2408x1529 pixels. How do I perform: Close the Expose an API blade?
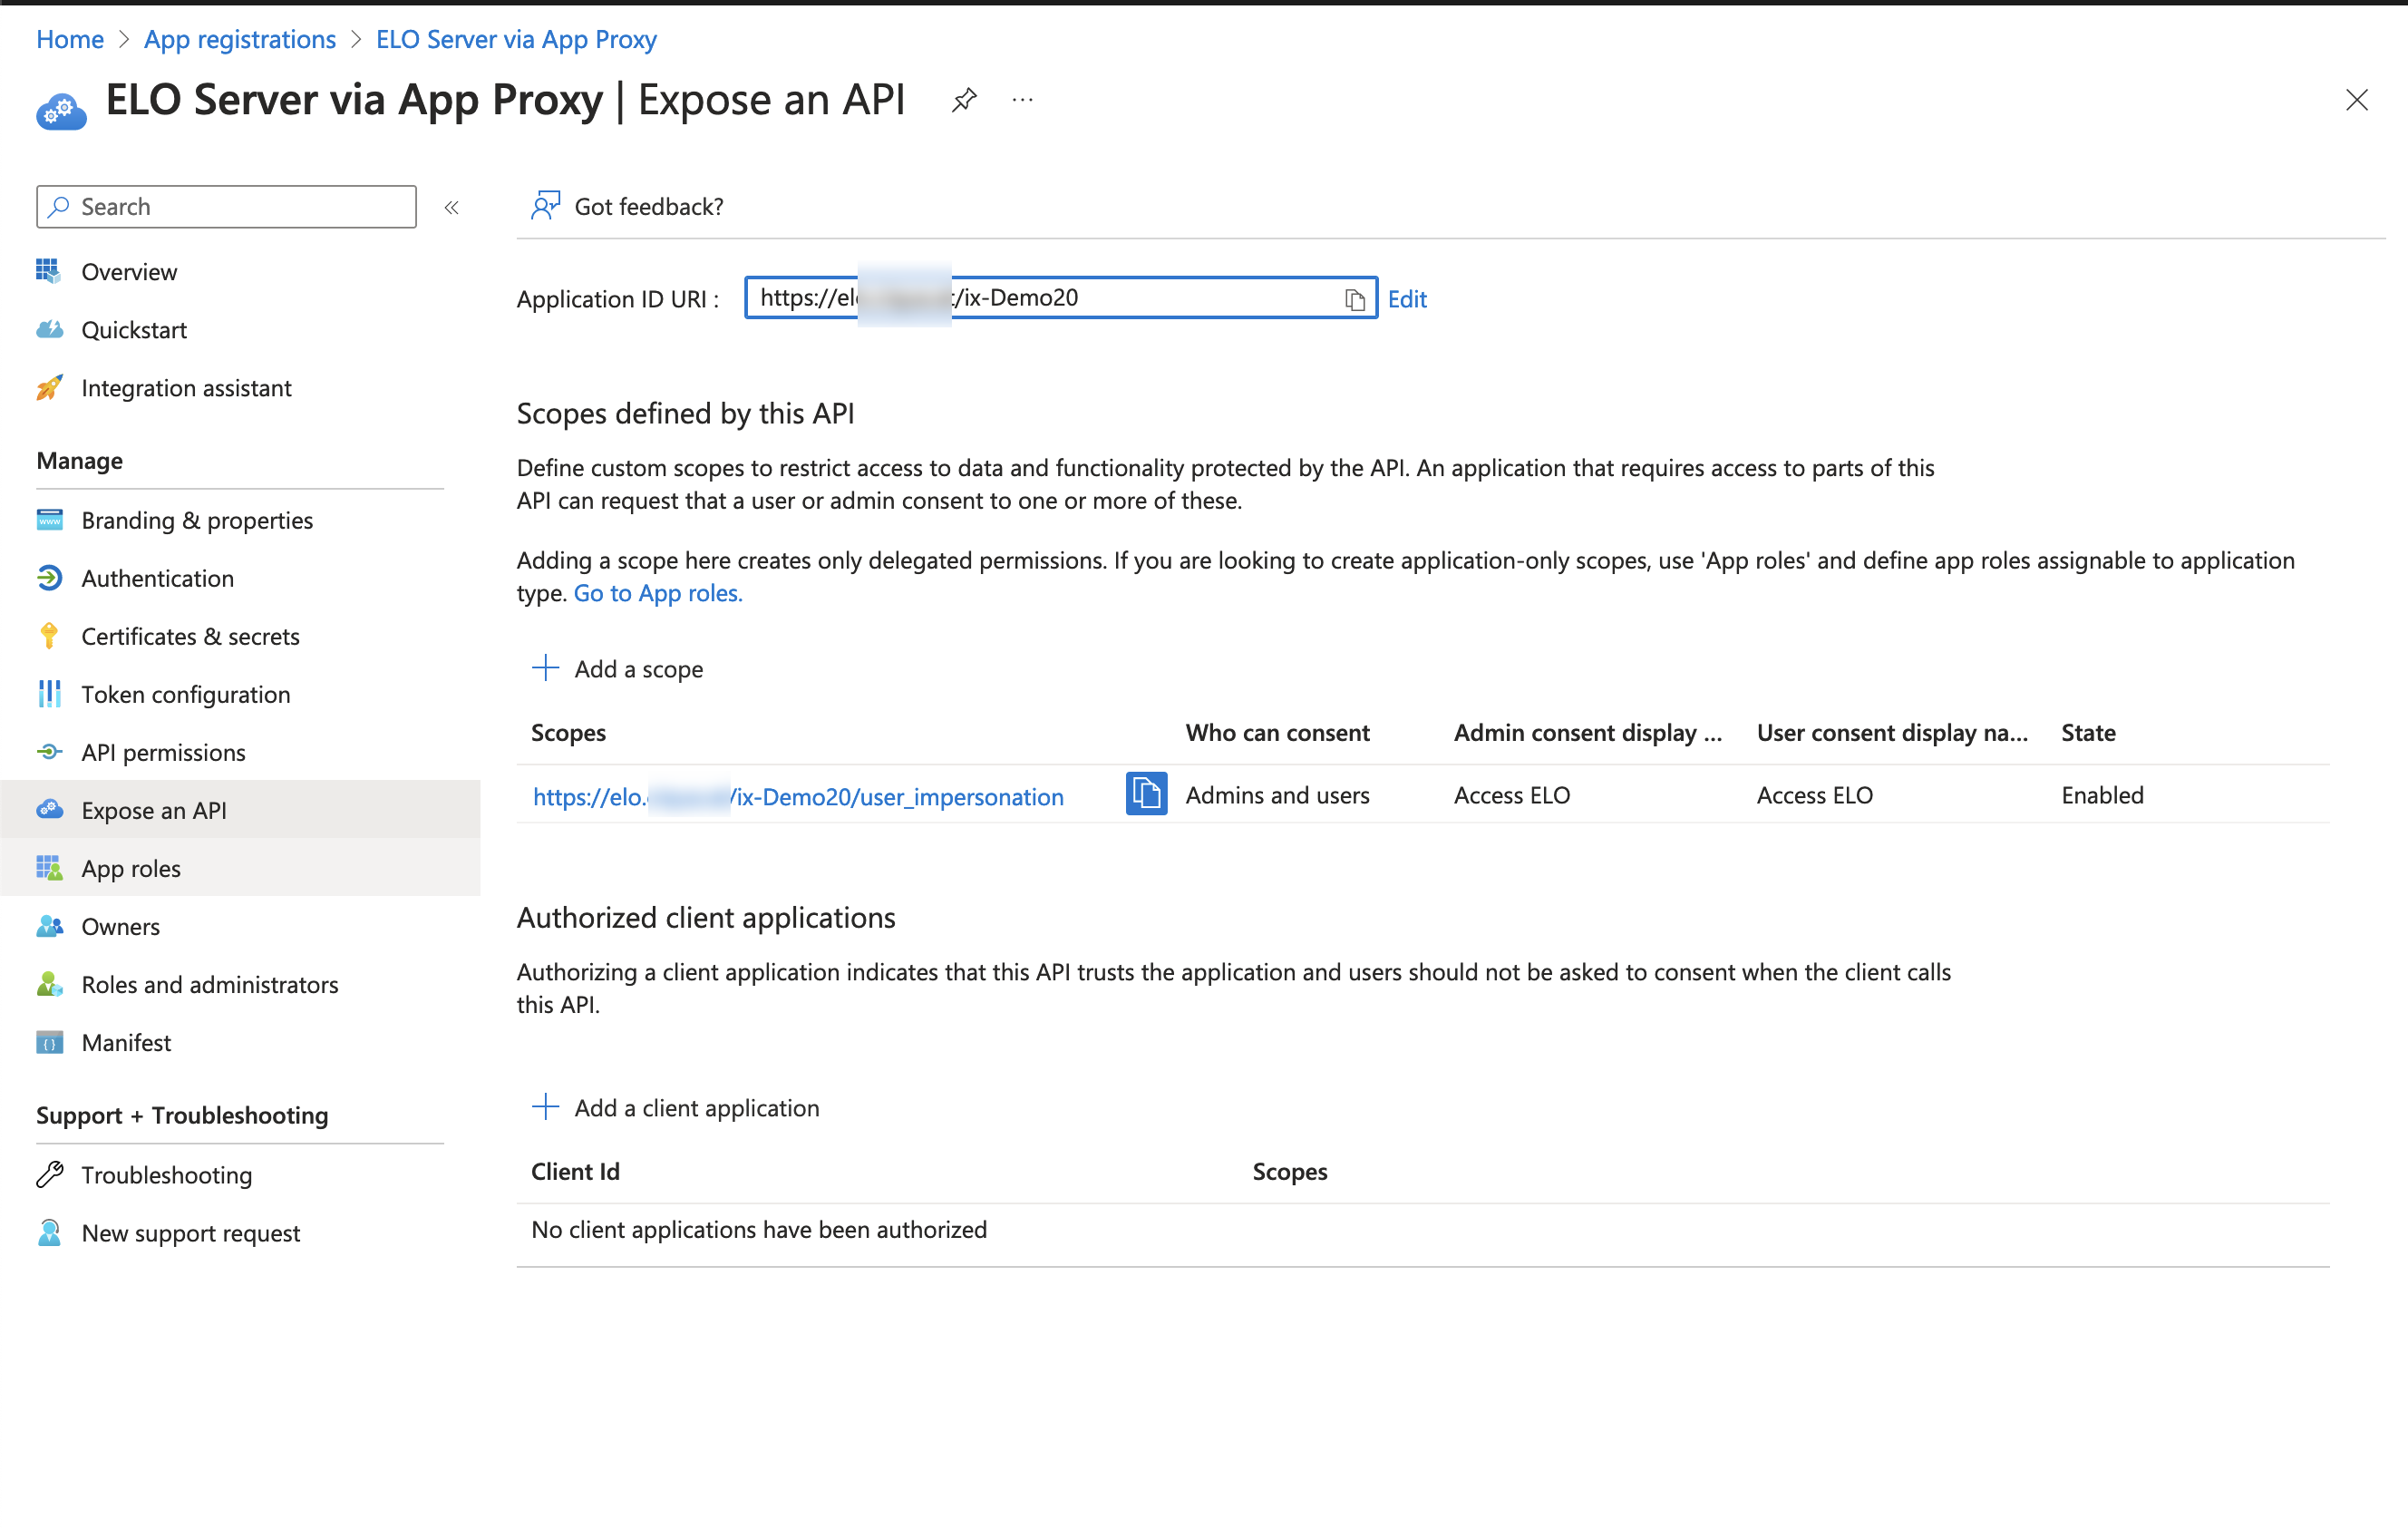tap(2356, 100)
